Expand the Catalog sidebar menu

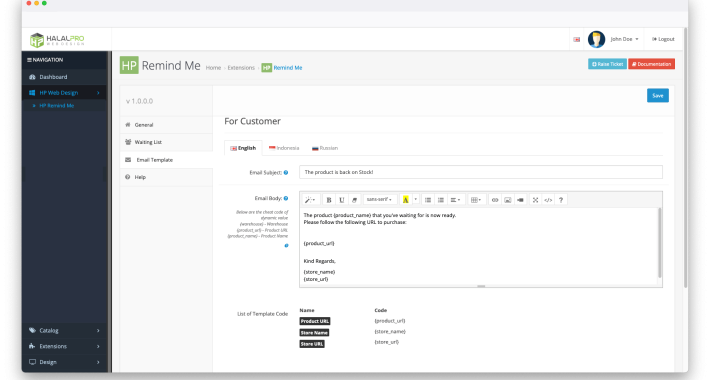64,330
